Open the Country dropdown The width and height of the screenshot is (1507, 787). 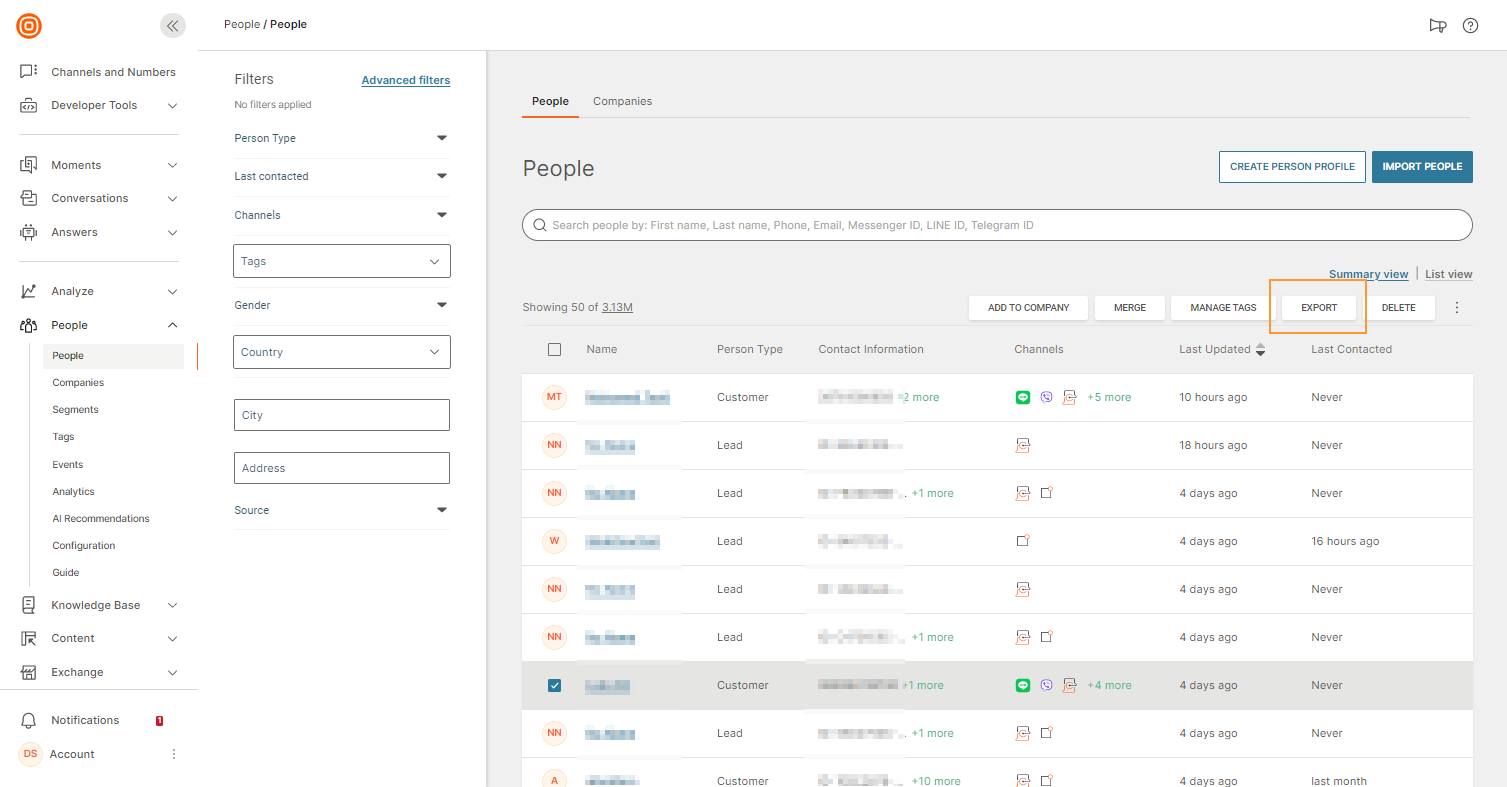[x=341, y=352]
